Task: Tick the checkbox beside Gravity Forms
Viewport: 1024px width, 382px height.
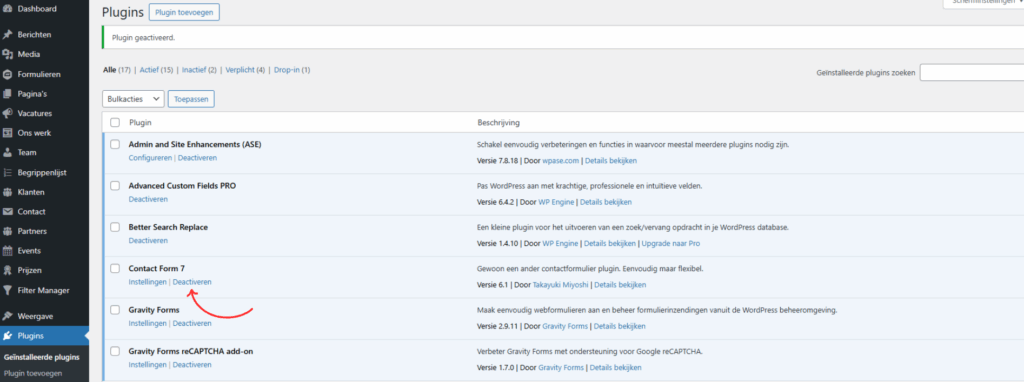Action: pos(115,310)
